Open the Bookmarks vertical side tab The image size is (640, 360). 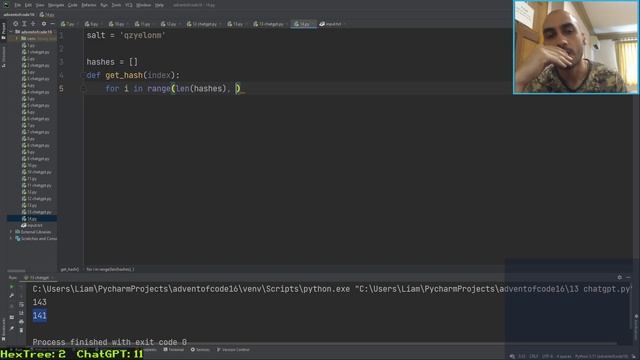click(x=3, y=329)
